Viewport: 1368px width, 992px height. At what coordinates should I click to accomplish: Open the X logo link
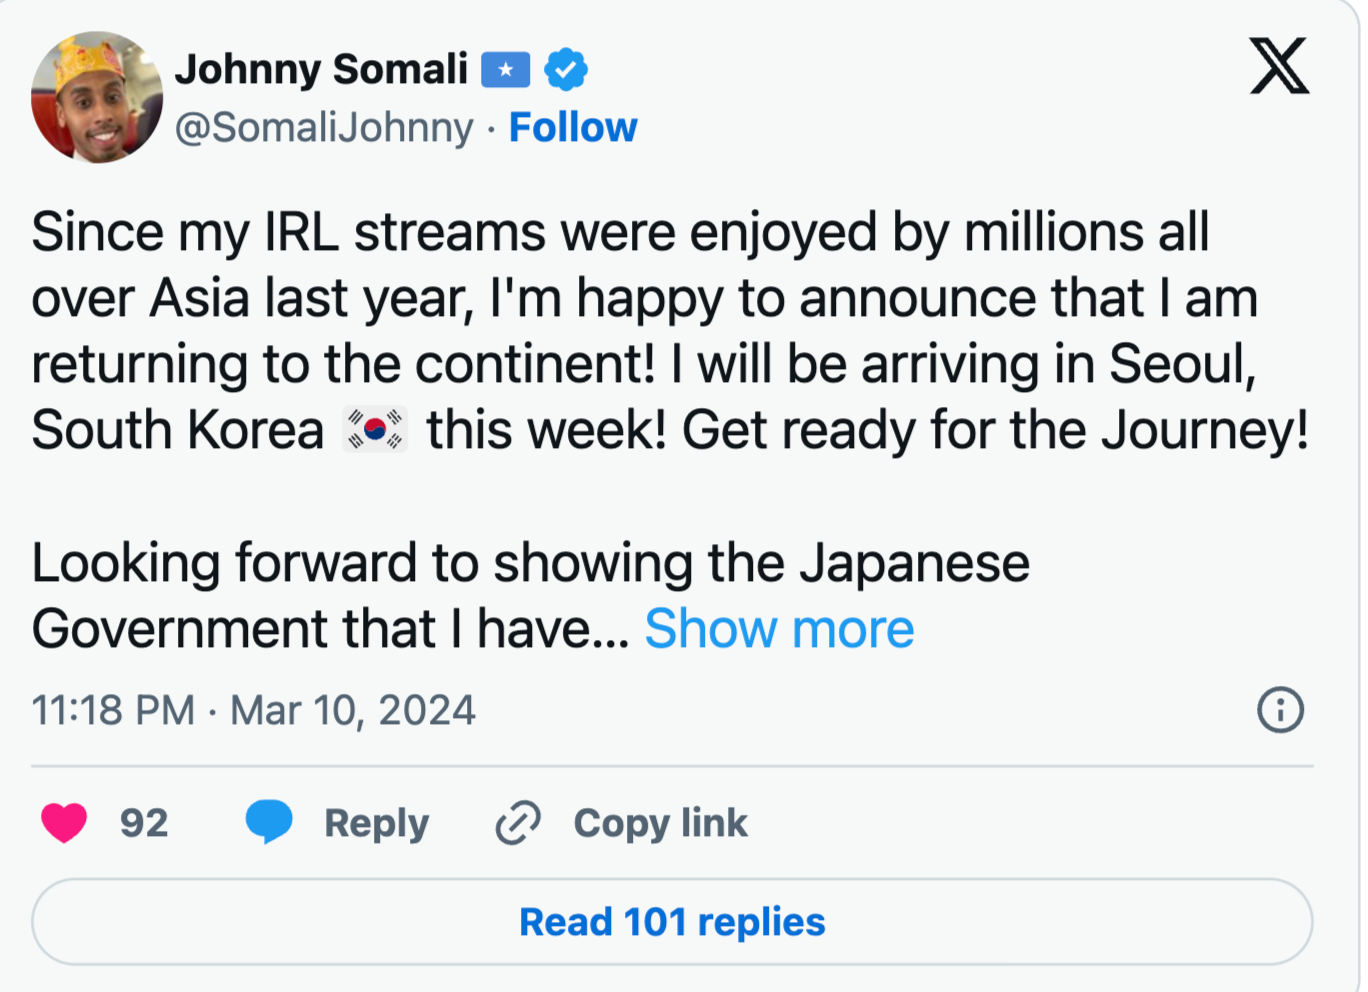[1279, 66]
